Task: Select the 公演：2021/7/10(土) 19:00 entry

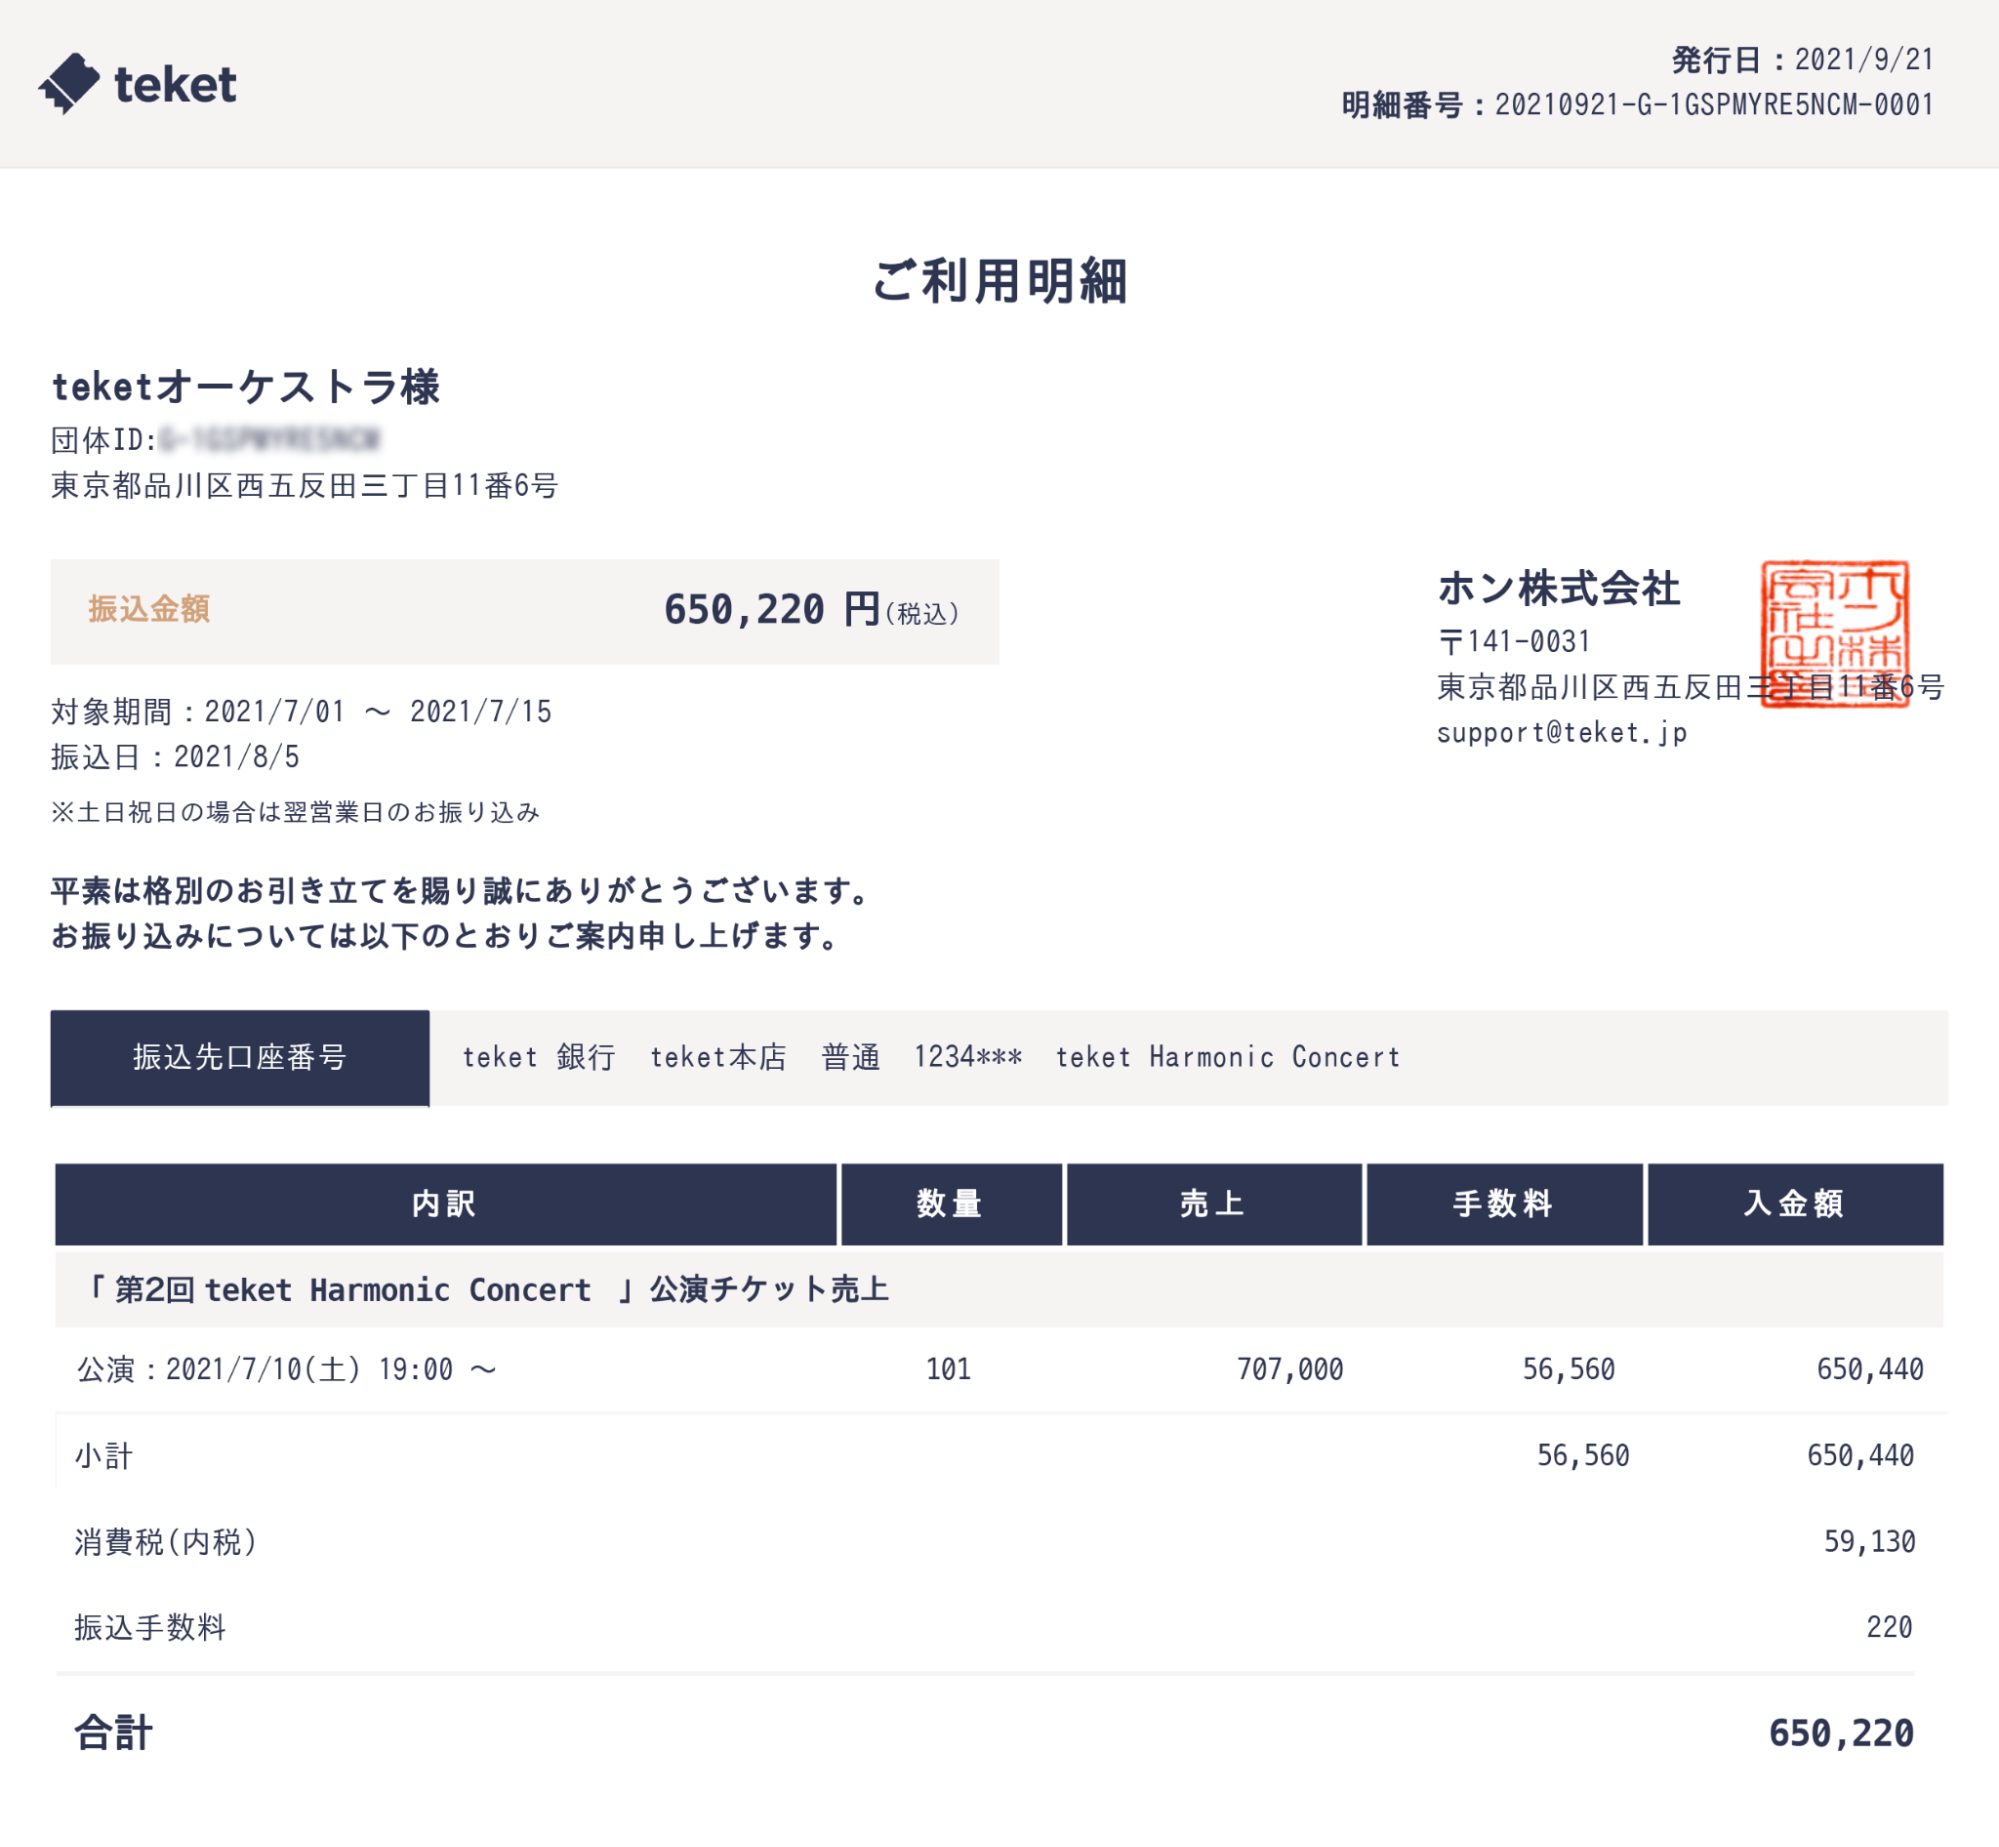Action: click(x=286, y=1370)
